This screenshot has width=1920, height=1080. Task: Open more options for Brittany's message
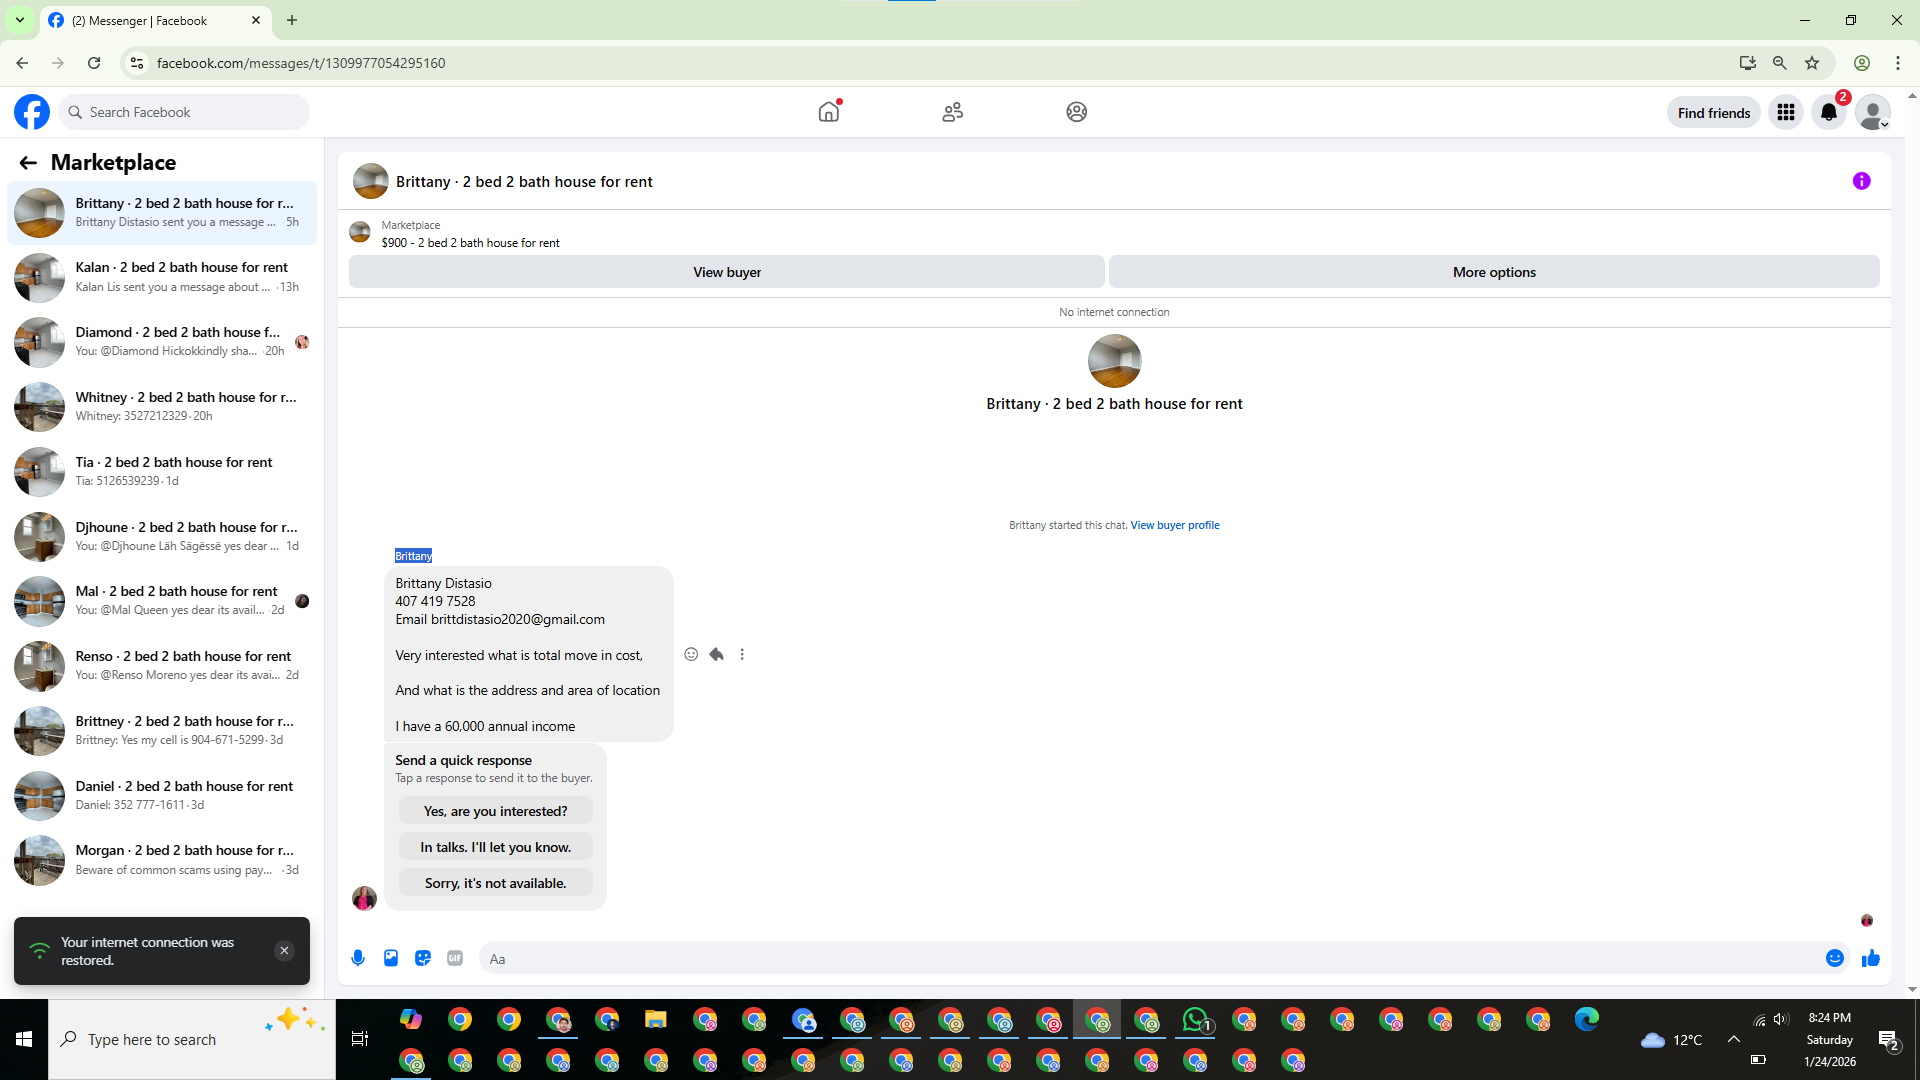(x=742, y=654)
